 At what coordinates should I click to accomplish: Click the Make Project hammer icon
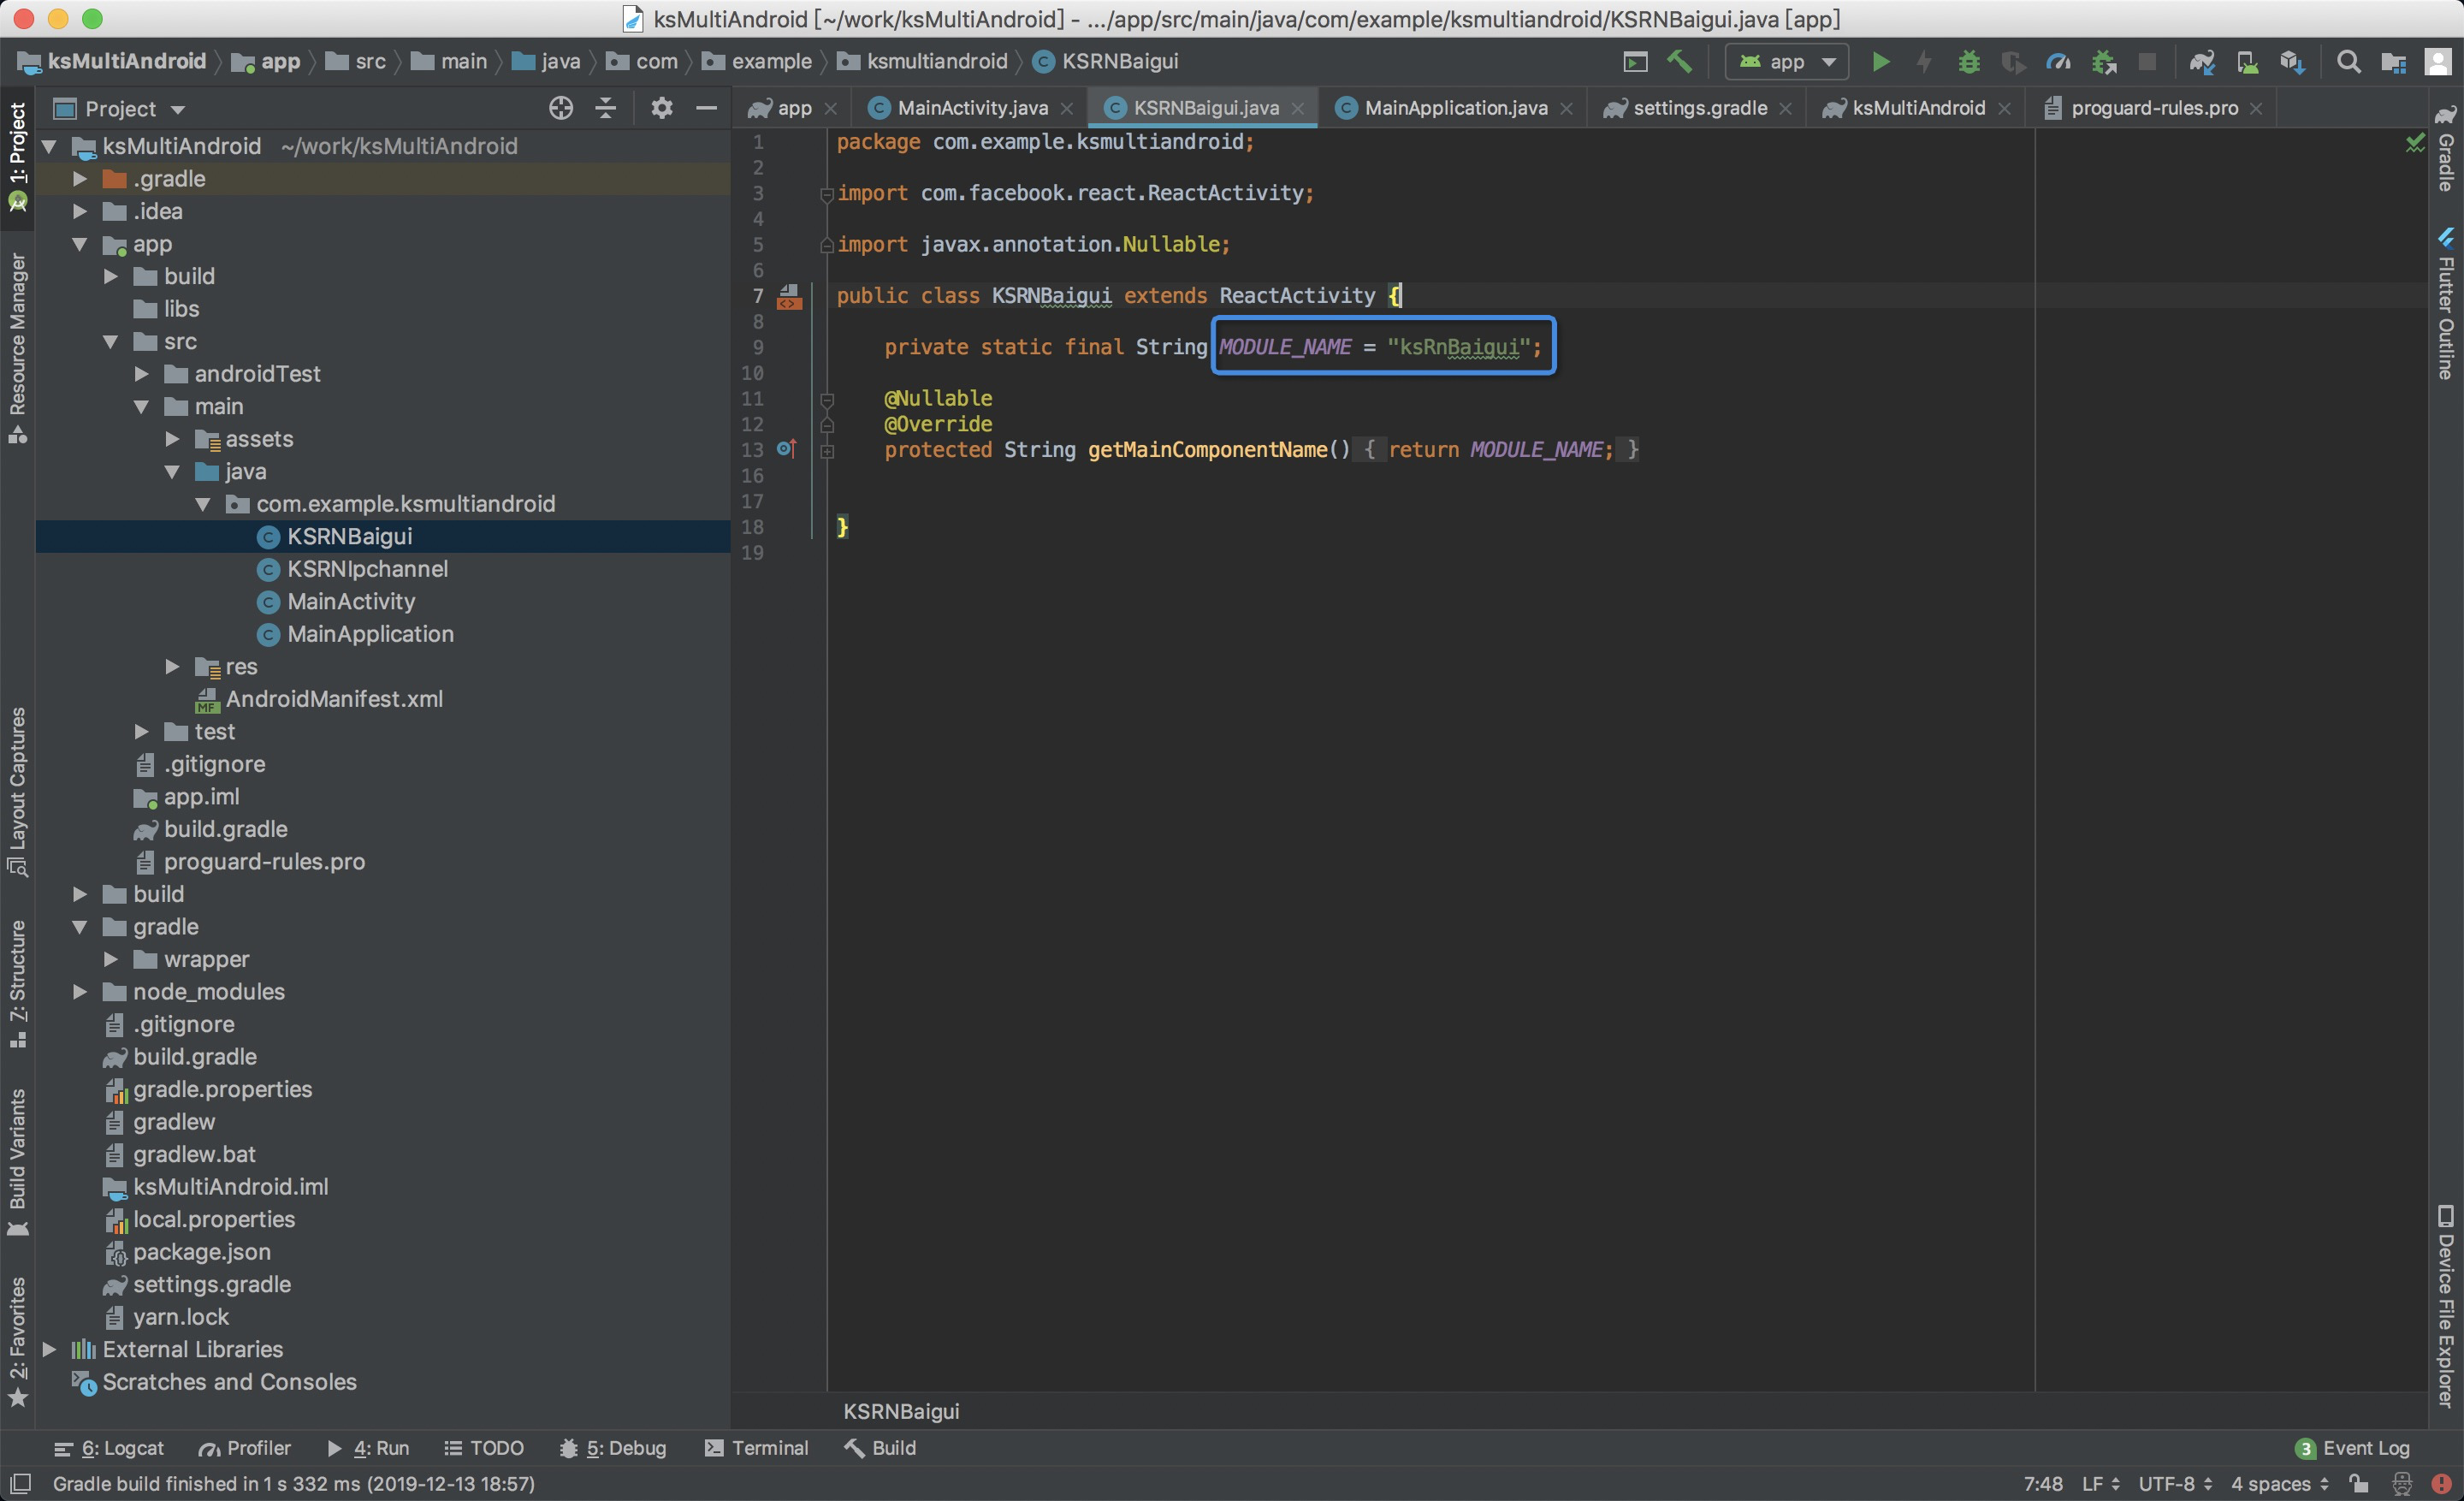click(x=1680, y=62)
